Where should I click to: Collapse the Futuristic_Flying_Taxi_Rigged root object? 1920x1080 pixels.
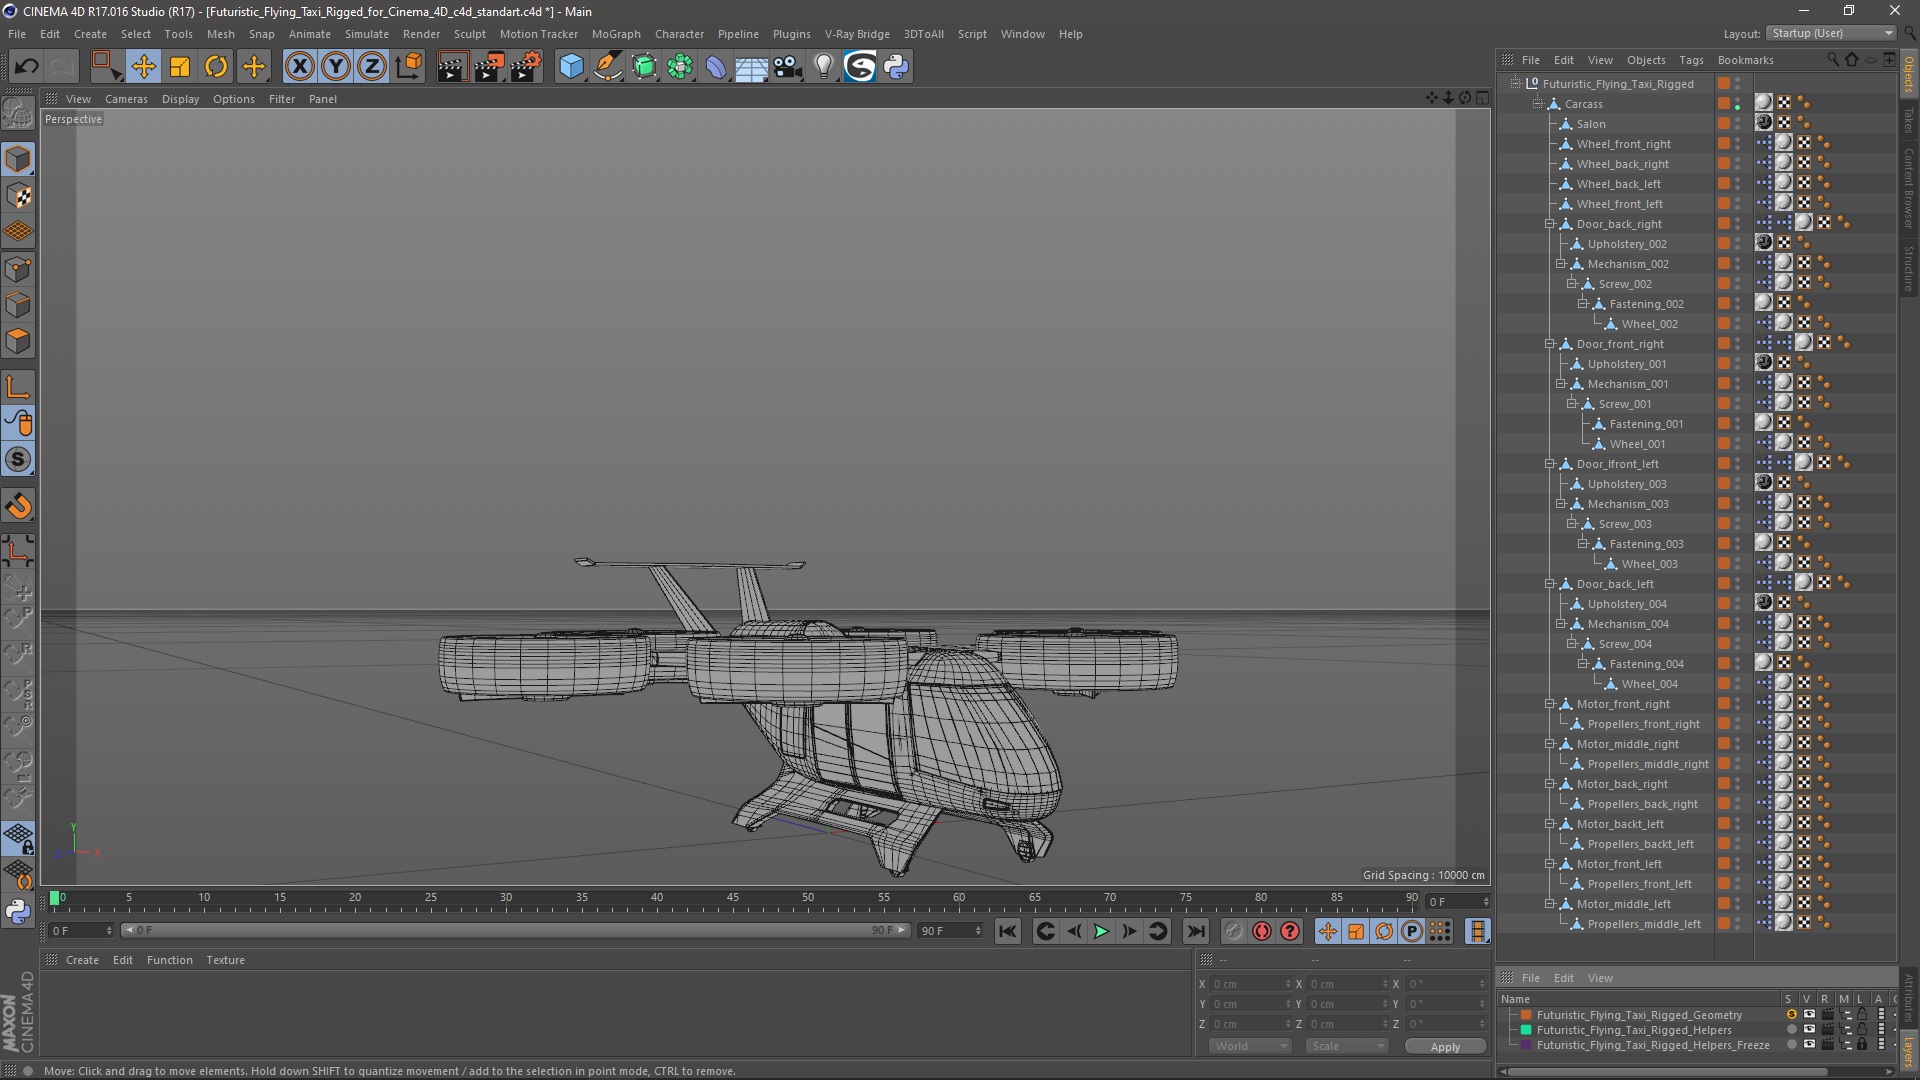click(x=1516, y=84)
